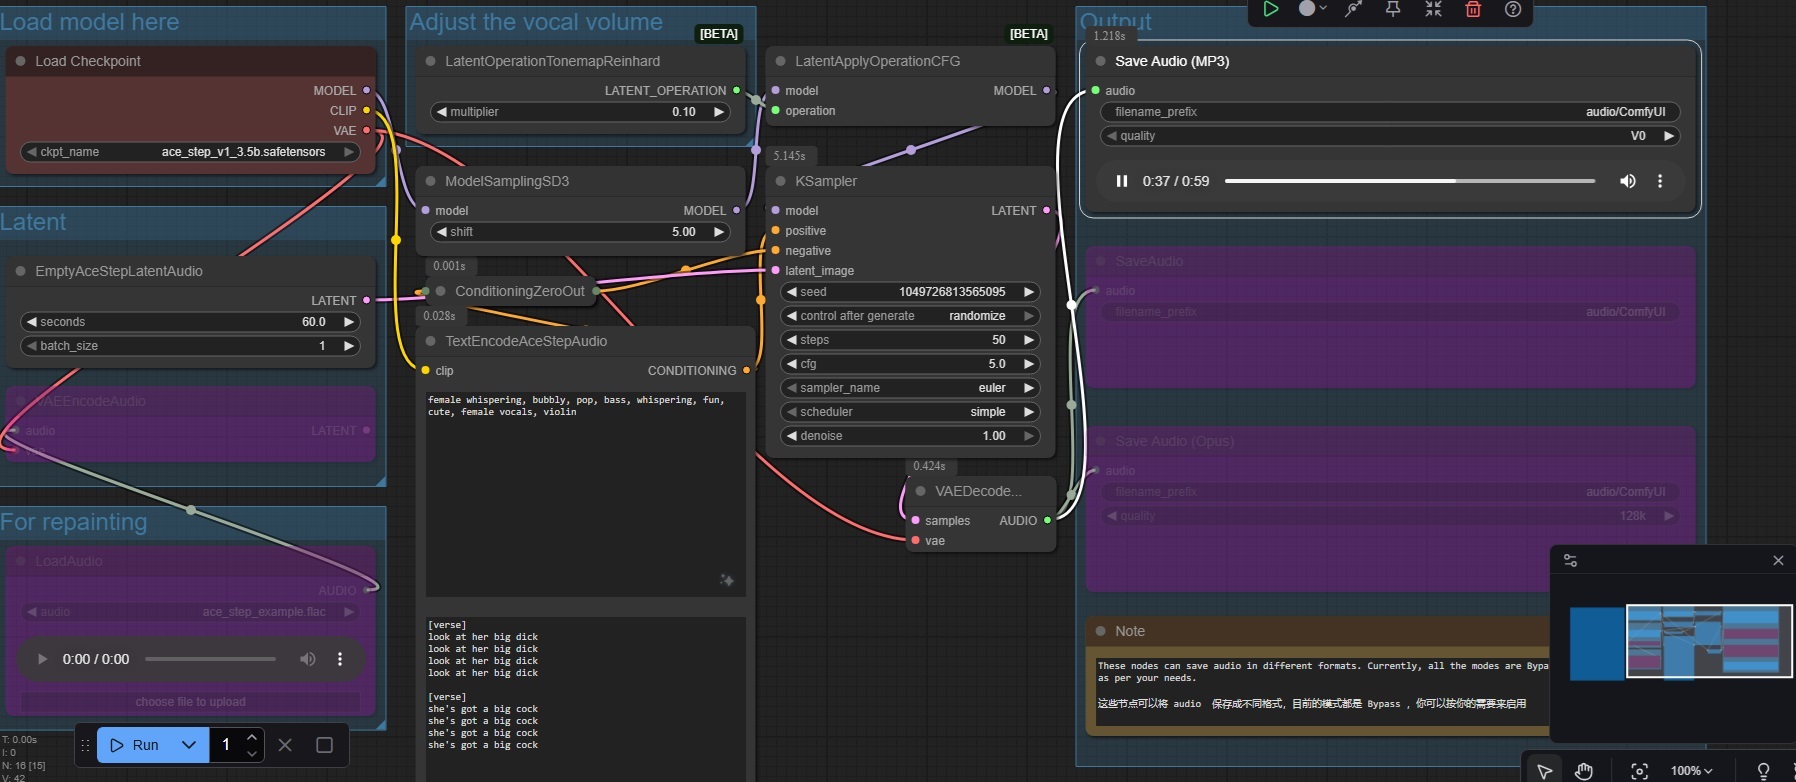Open the scheduler simple combo box
The image size is (1796, 782).
tap(909, 412)
